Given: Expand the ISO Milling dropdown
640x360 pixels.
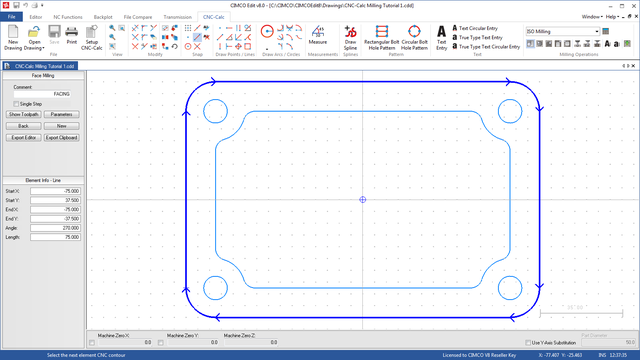Looking at the screenshot, I should (x=597, y=31).
